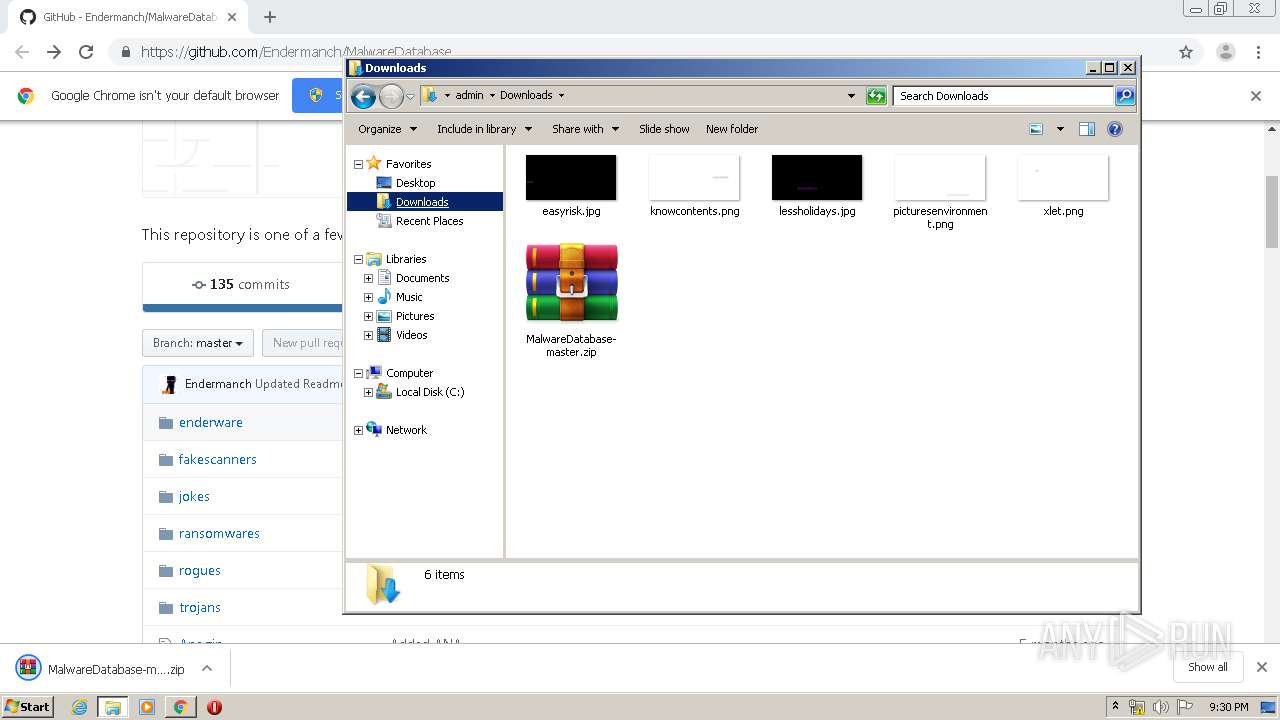Focus the Search Downloads field
The height and width of the screenshot is (720, 1280).
1003,96
